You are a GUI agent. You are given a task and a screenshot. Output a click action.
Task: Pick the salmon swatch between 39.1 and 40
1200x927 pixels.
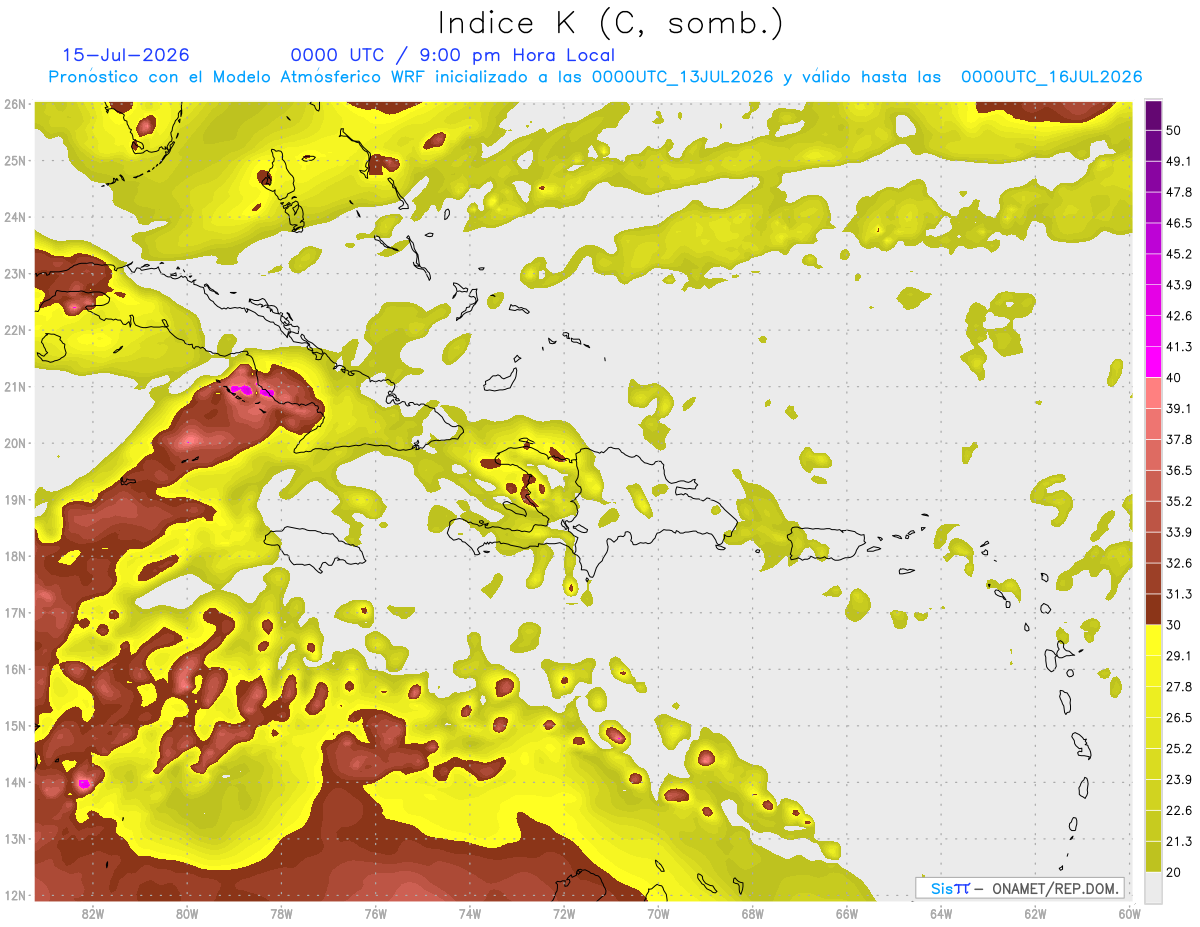click(x=1153, y=392)
